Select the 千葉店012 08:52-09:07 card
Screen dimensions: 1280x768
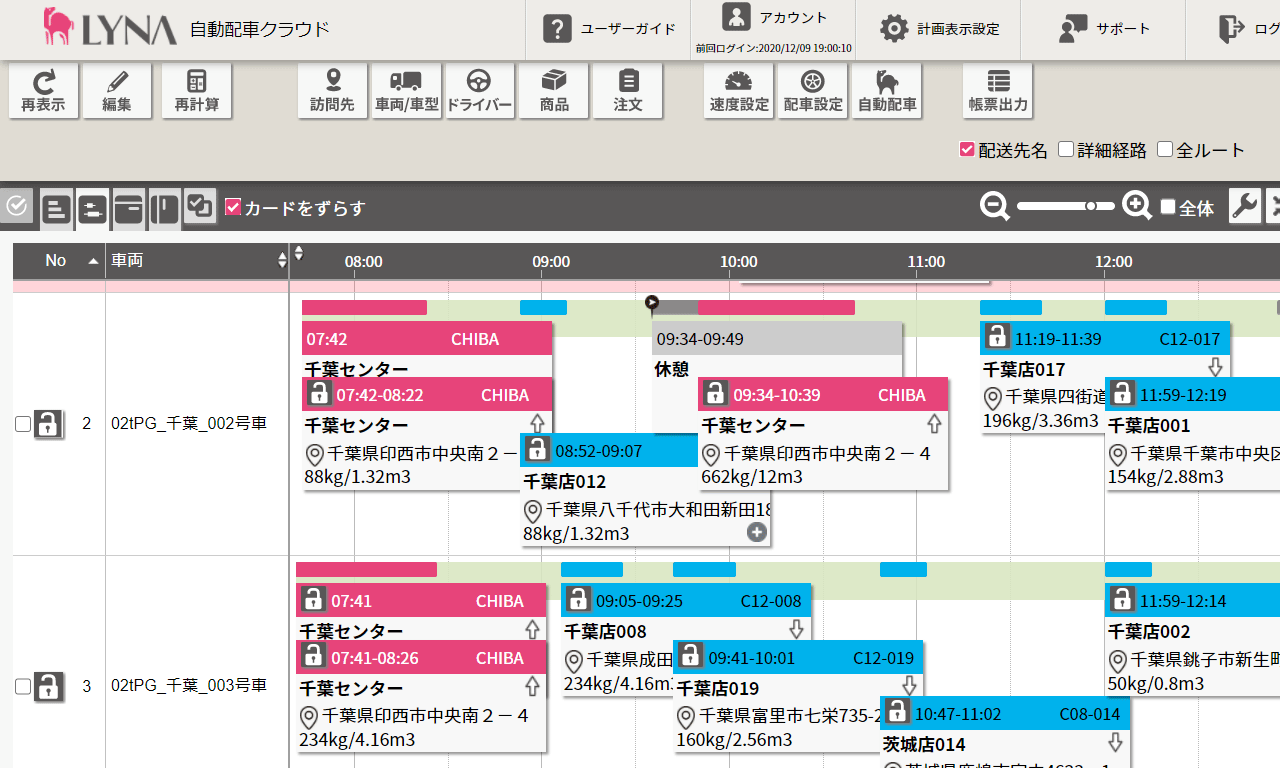coord(645,489)
